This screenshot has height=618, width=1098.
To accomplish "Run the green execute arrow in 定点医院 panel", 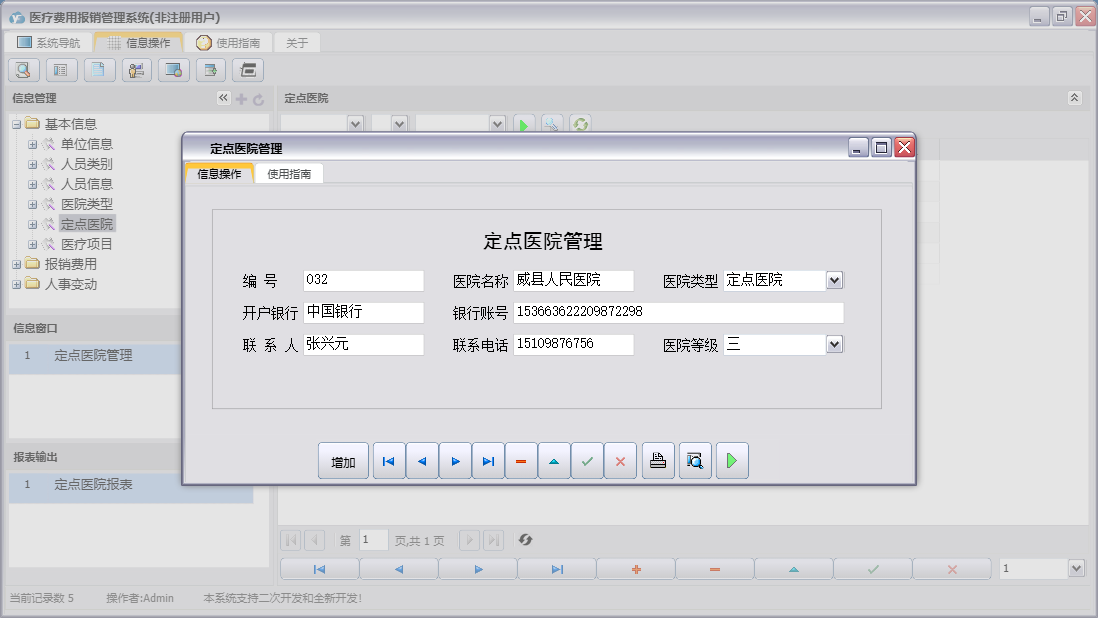I will tap(524, 123).
